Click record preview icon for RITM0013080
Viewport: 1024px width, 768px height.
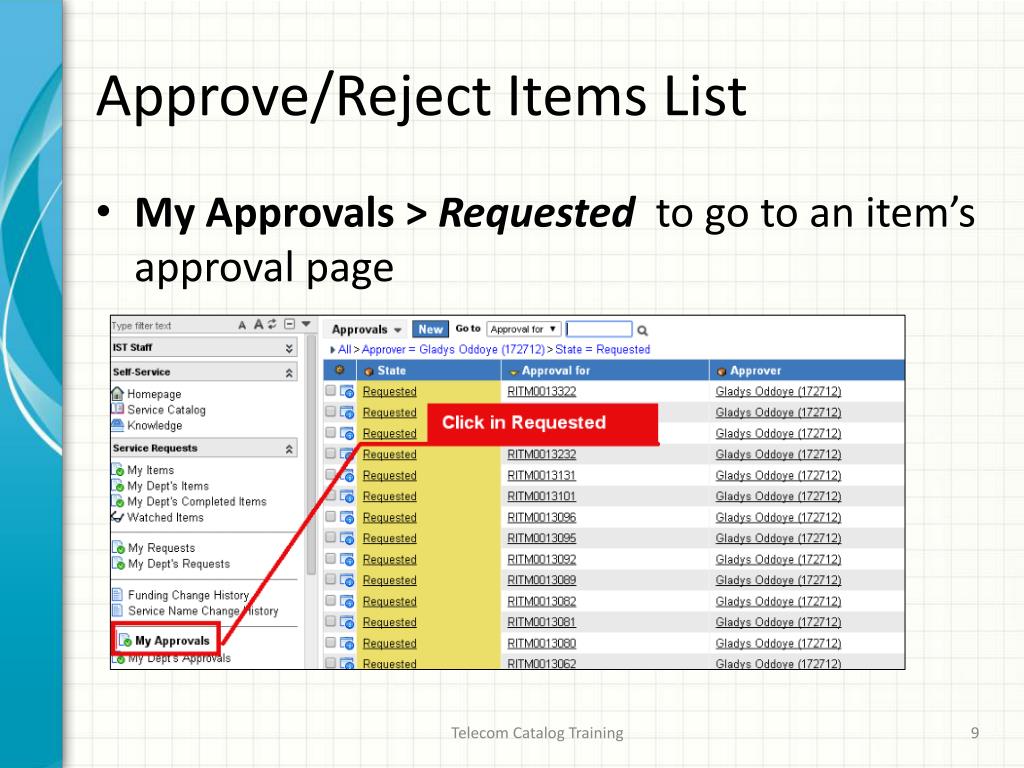pos(347,643)
